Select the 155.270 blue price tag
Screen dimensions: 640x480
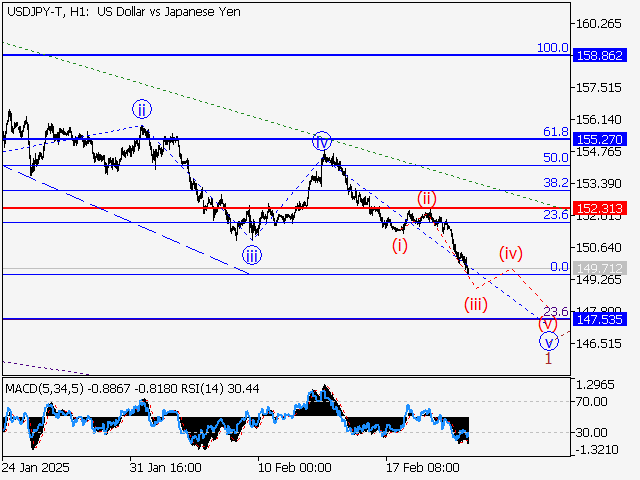600,139
